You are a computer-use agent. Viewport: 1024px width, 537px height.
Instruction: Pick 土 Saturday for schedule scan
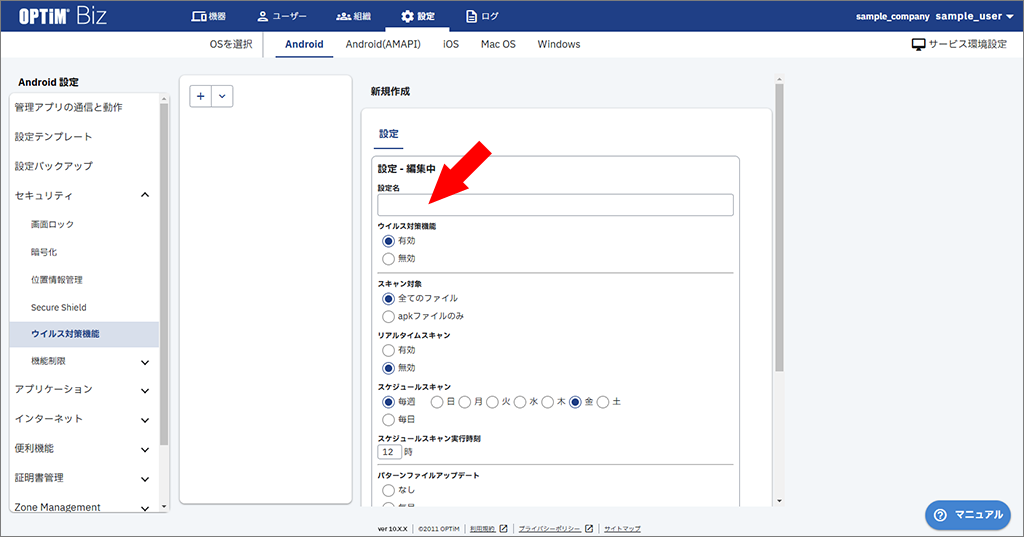pos(603,402)
